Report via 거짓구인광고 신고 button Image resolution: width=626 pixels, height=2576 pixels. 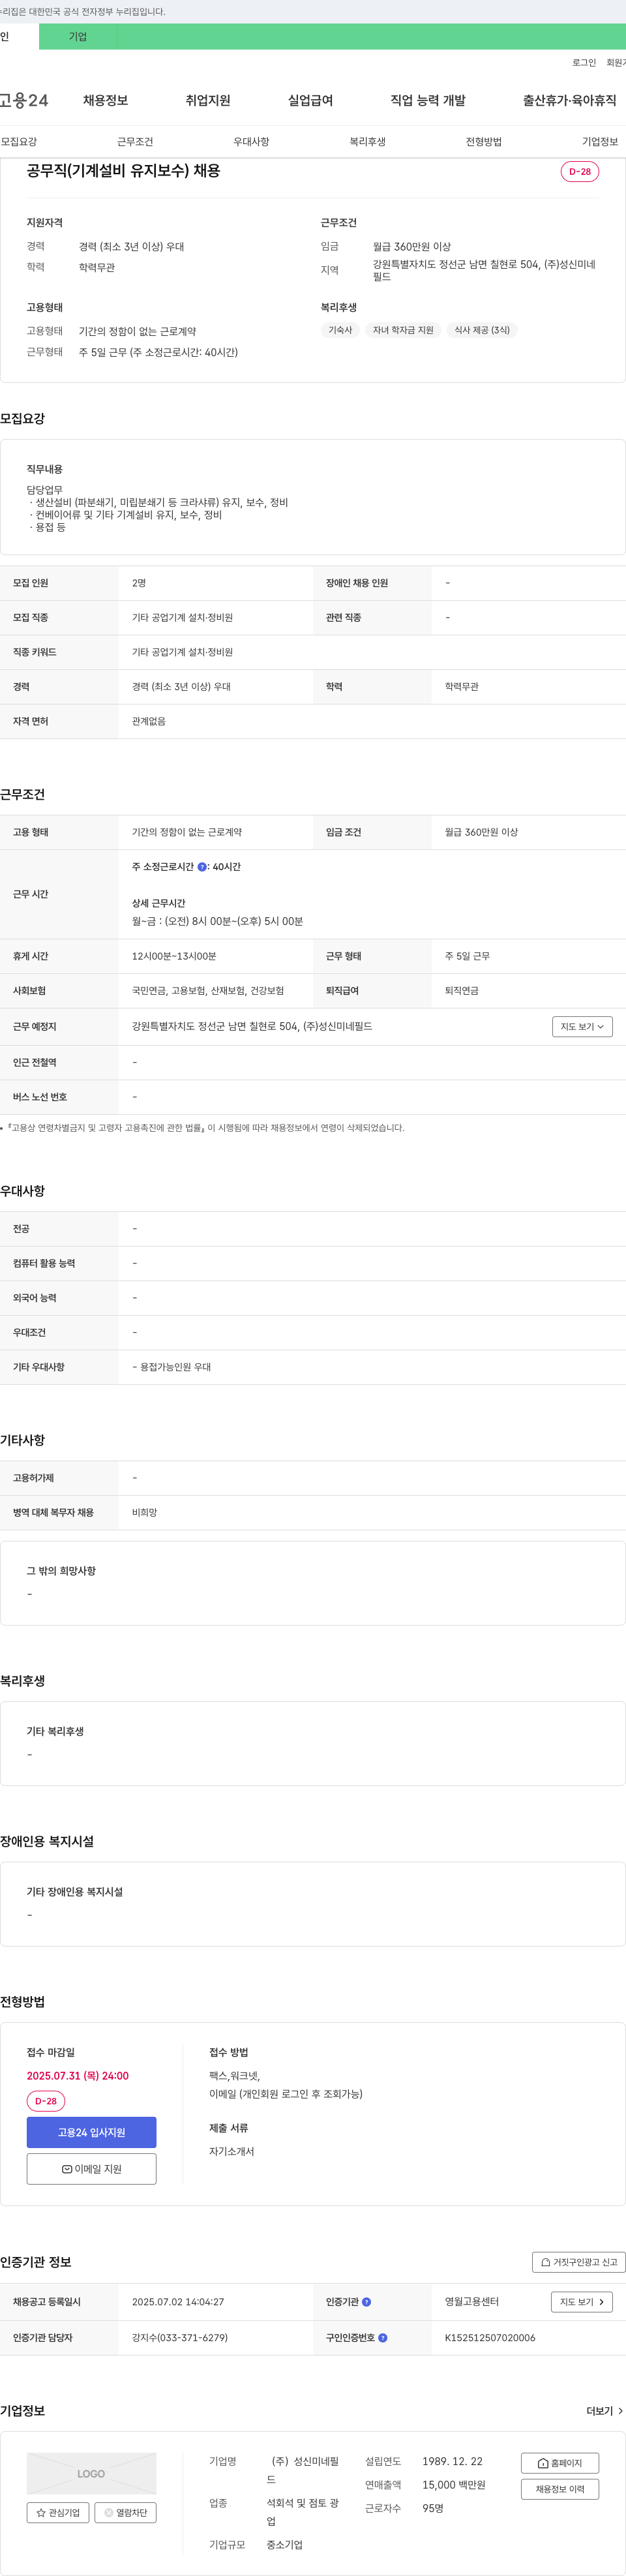coord(579,2261)
